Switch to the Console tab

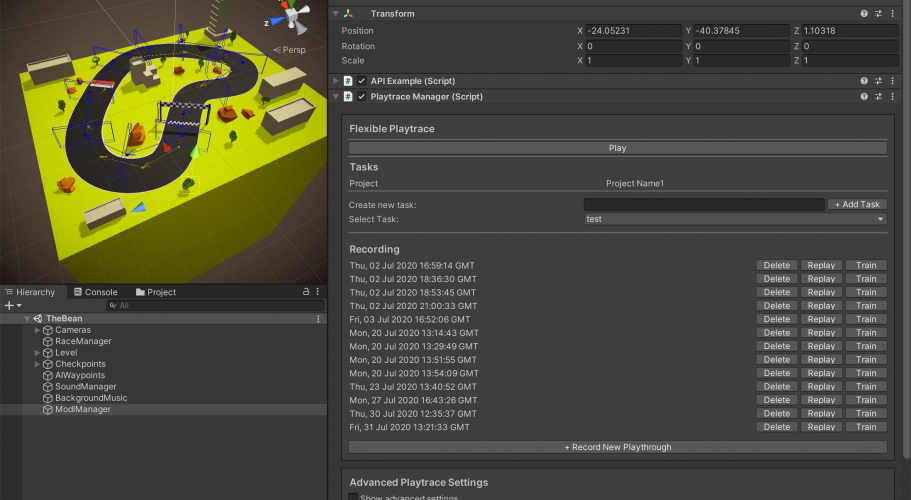pyautogui.click(x=96, y=292)
